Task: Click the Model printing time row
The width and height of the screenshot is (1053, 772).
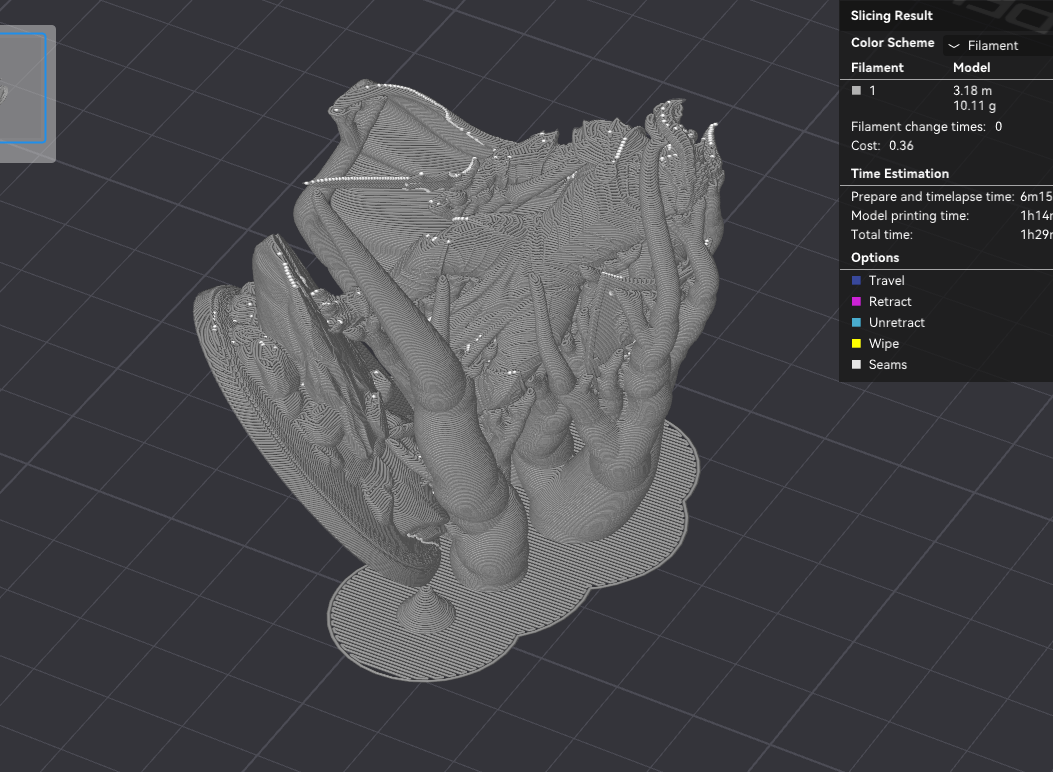Action: point(951,215)
